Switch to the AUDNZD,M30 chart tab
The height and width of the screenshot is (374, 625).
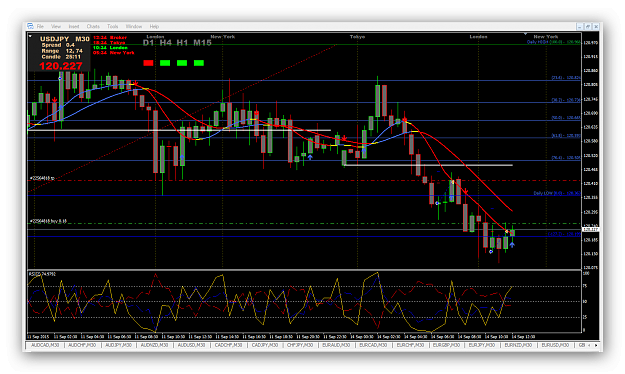154,345
